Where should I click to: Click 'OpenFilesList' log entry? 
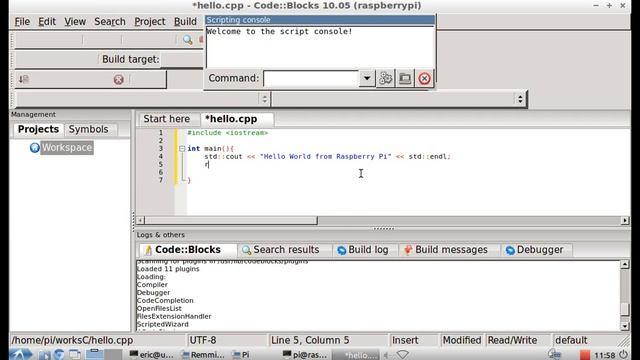159,309
